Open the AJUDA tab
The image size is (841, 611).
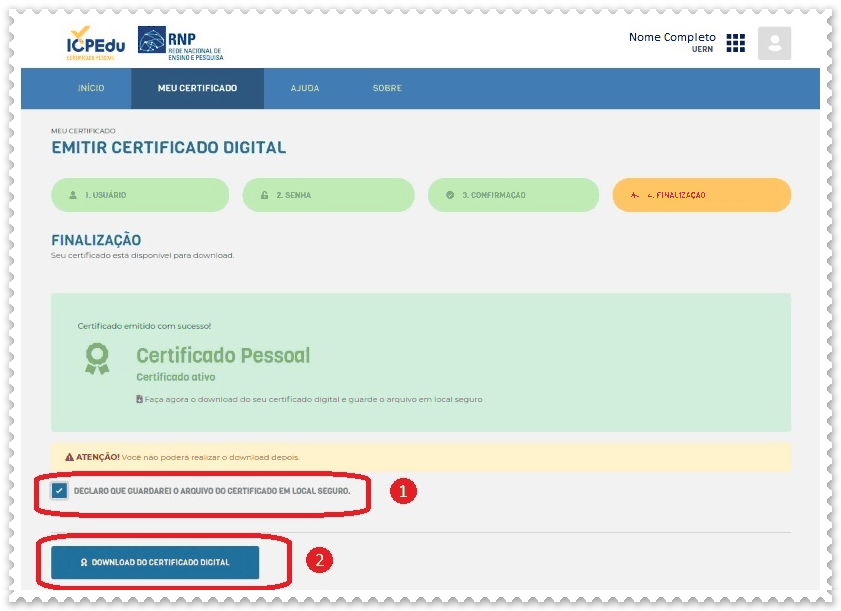click(x=305, y=88)
